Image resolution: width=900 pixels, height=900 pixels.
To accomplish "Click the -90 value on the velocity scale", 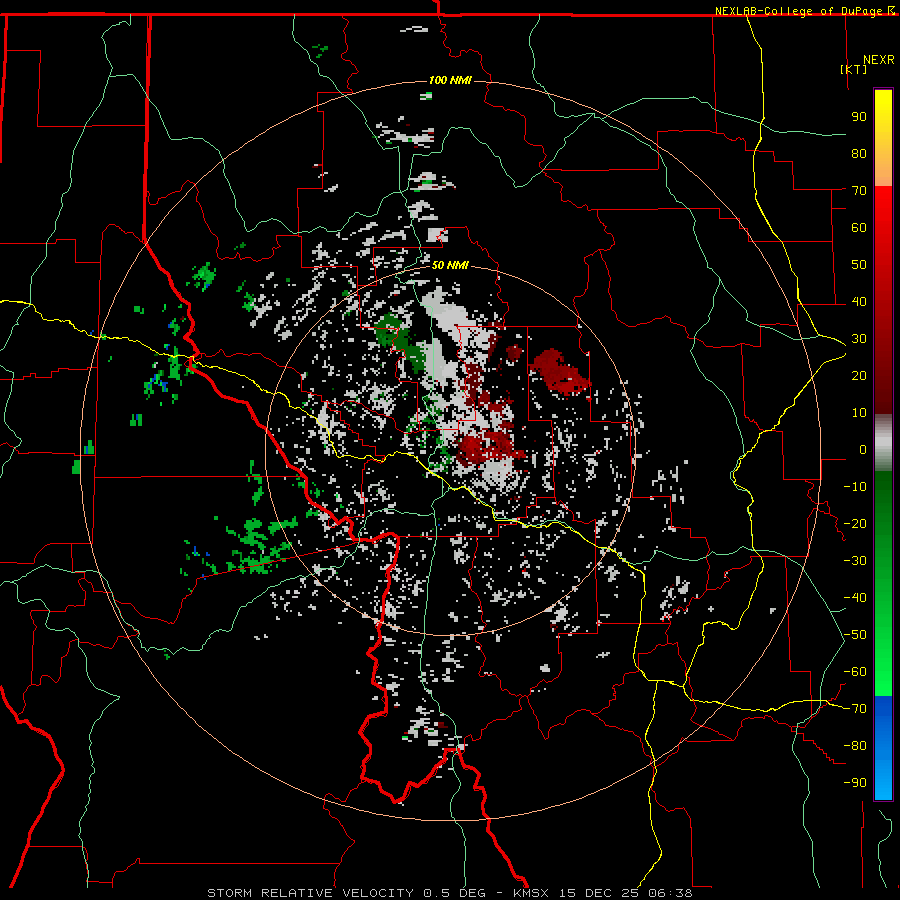I will click(x=855, y=782).
